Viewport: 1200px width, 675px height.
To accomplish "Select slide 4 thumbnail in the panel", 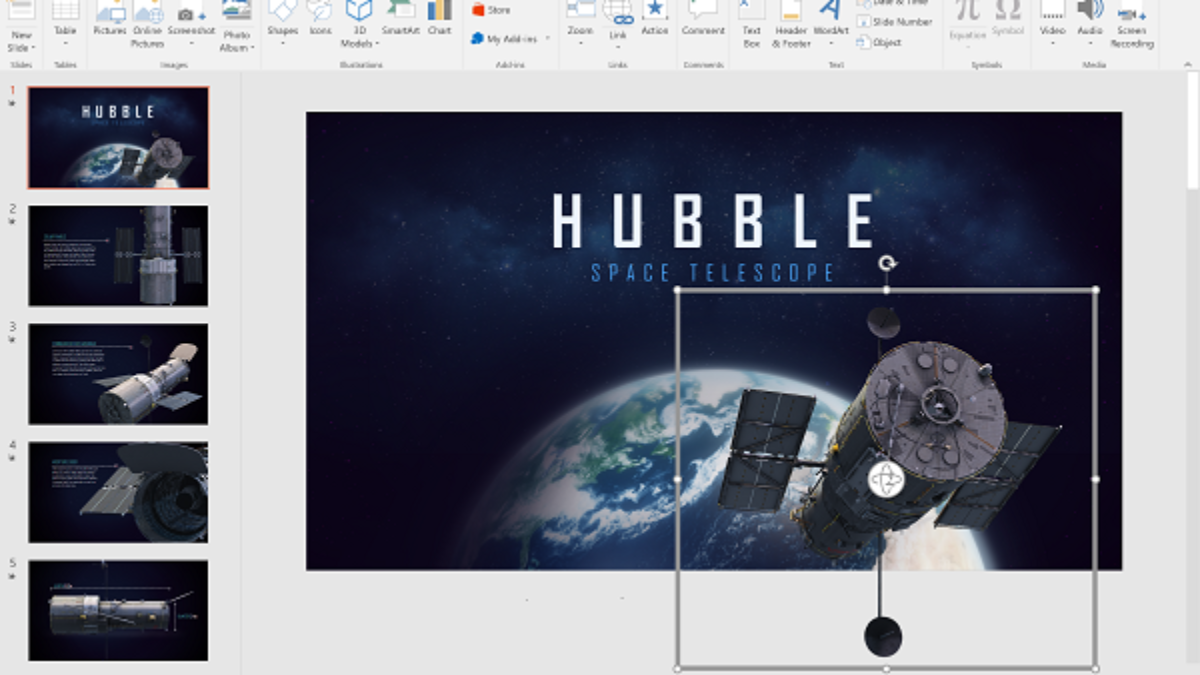I will click(x=118, y=492).
